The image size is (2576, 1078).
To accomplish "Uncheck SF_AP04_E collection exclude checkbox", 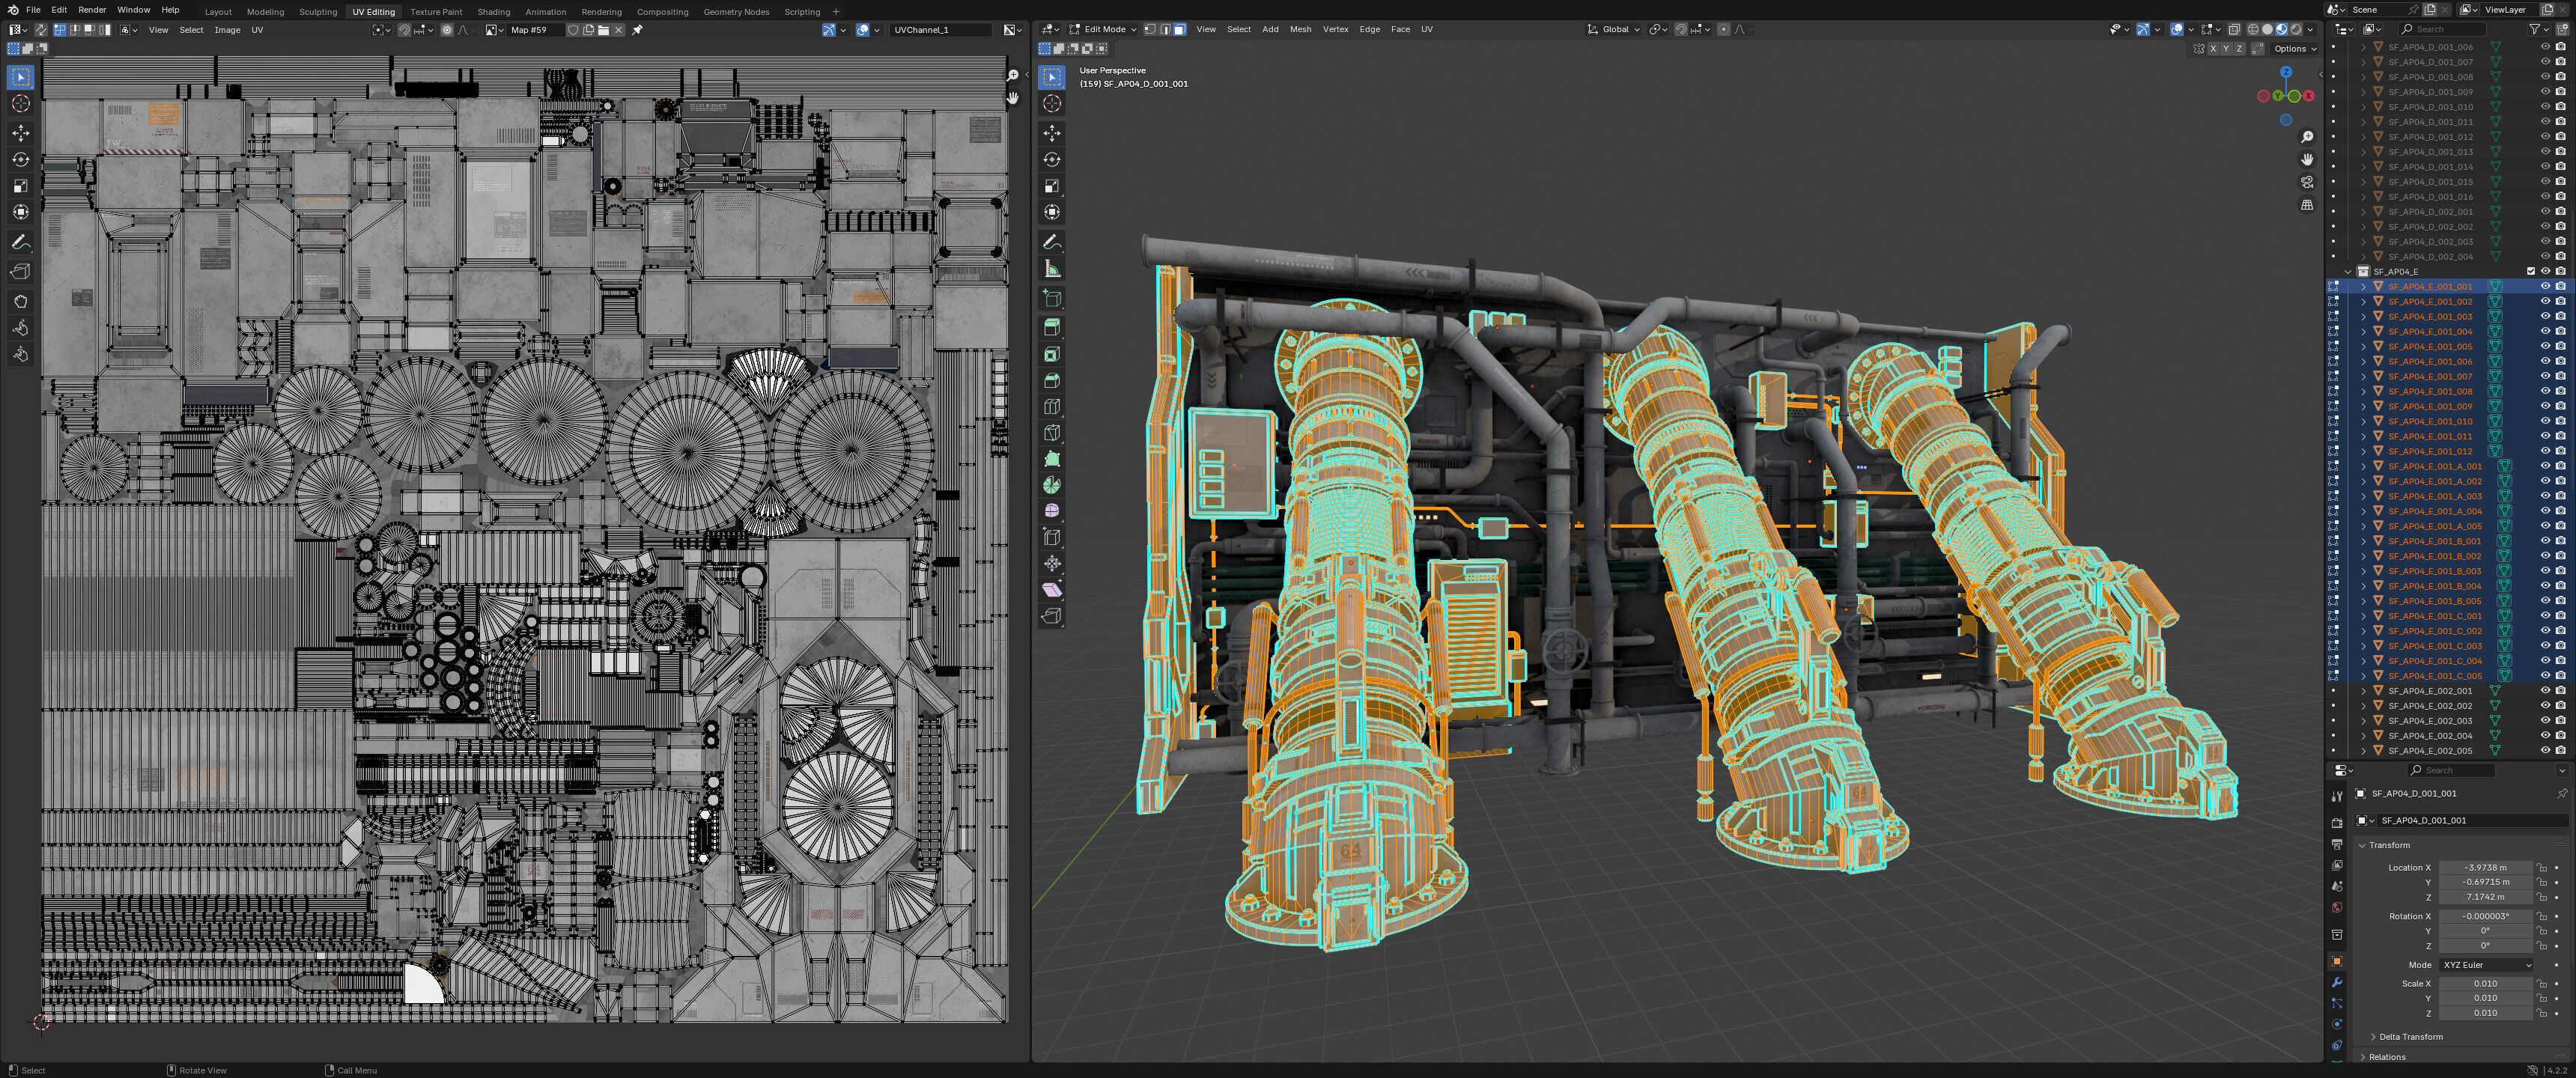I will click(2531, 271).
